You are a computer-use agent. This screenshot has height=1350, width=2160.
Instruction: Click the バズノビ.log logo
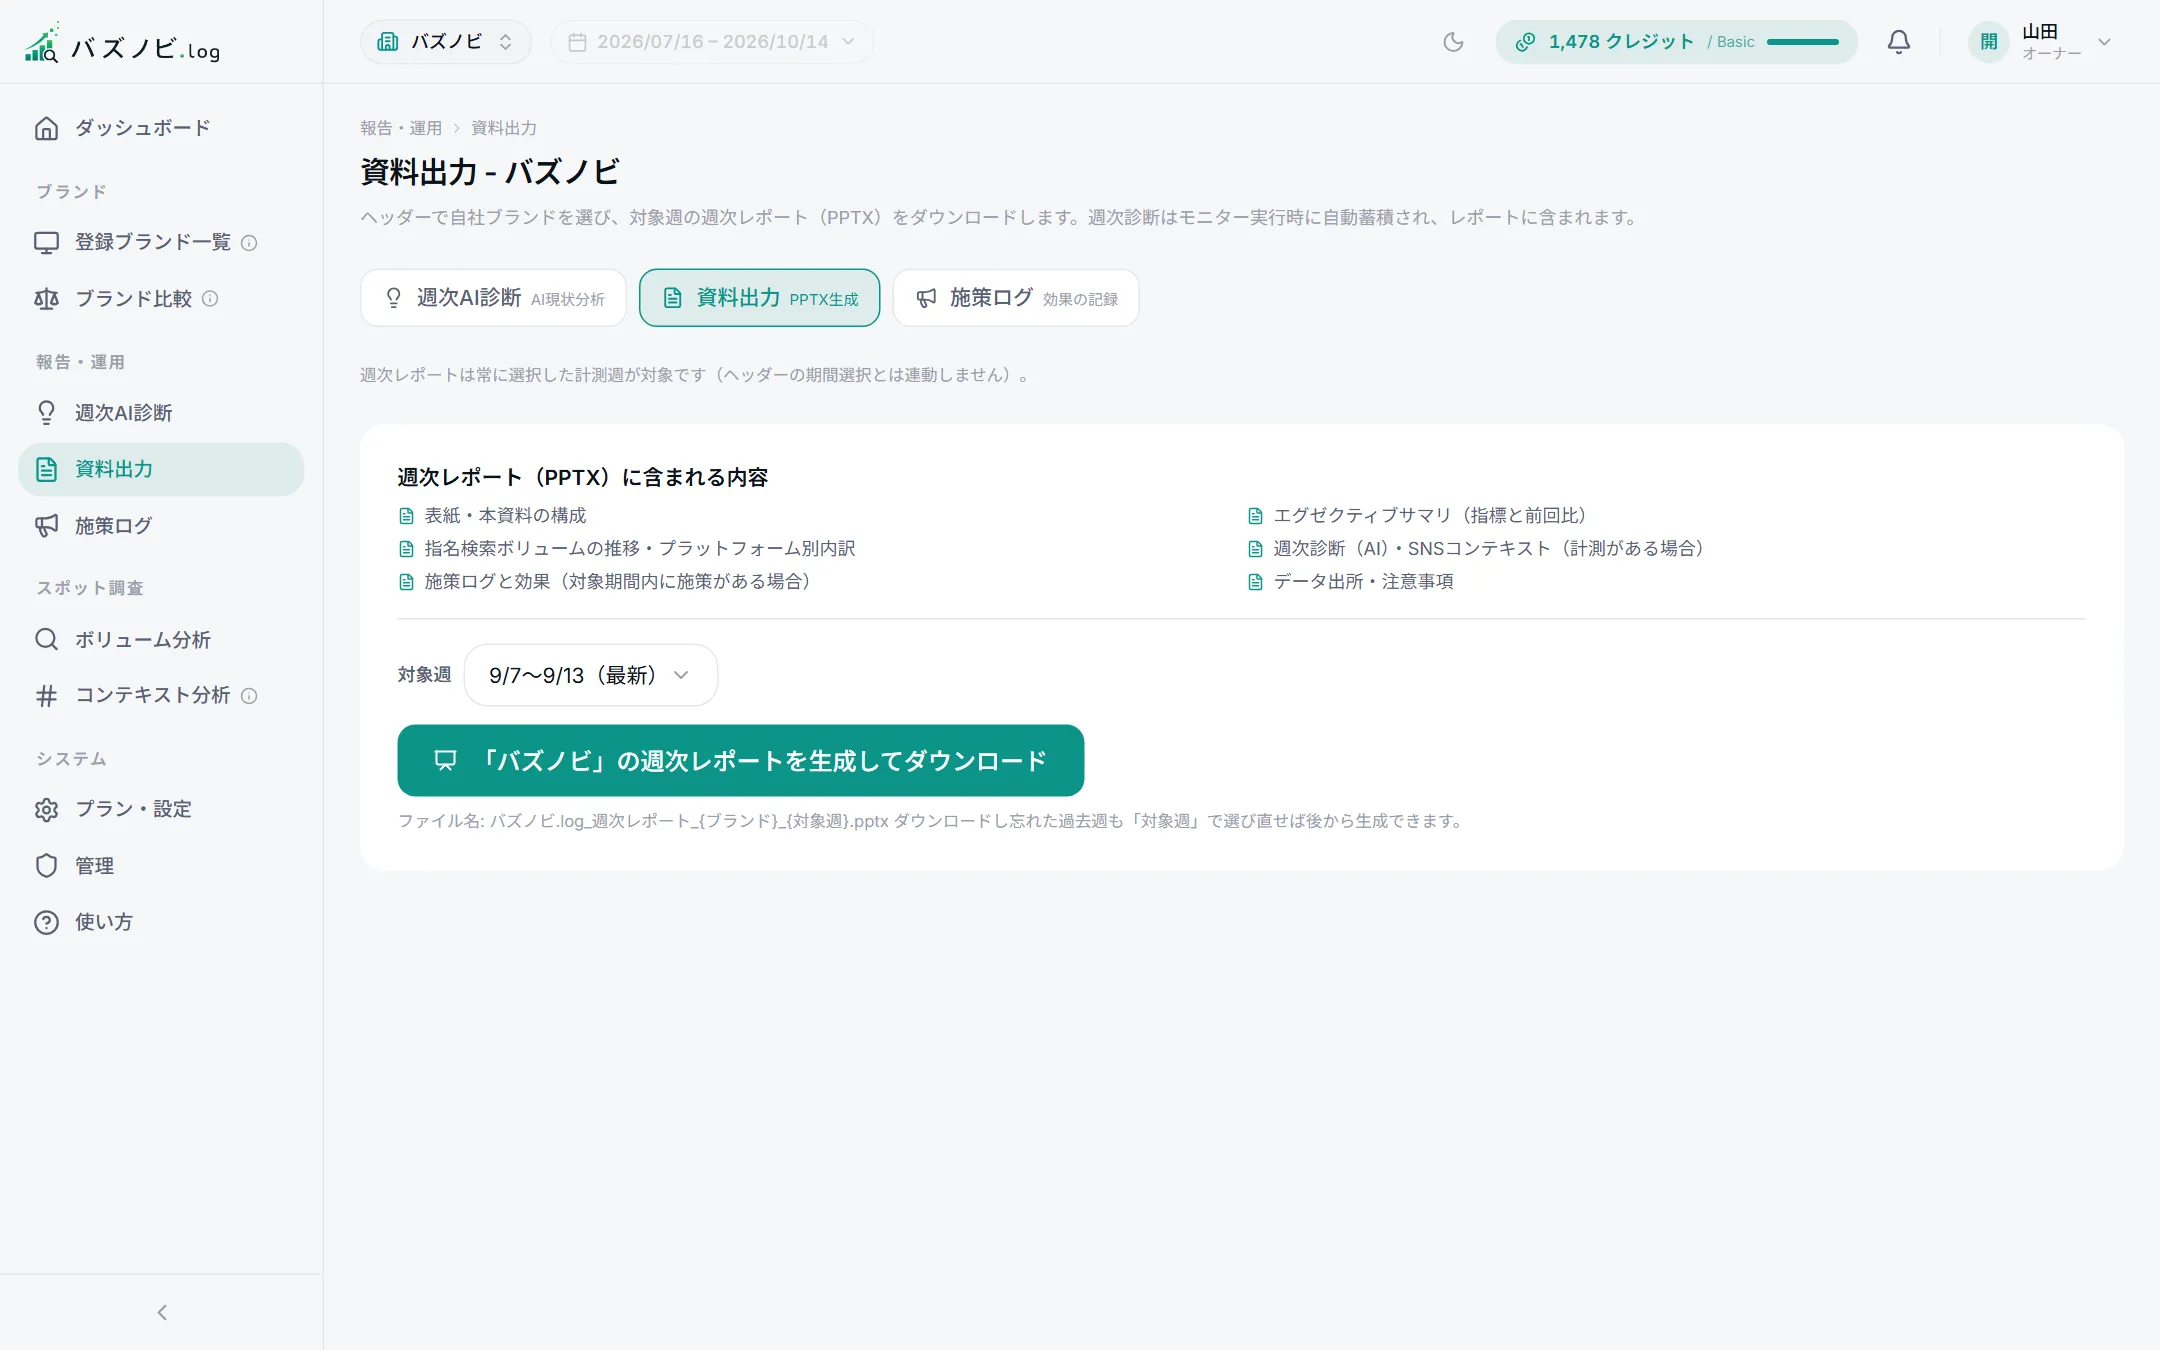pos(122,44)
